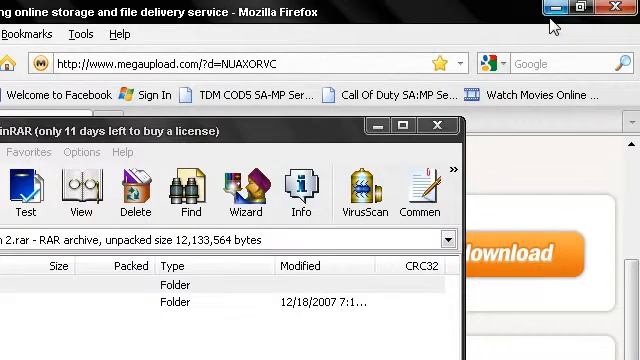The image size is (640, 360).
Task: Open WinRAR Options menu
Action: (82, 152)
